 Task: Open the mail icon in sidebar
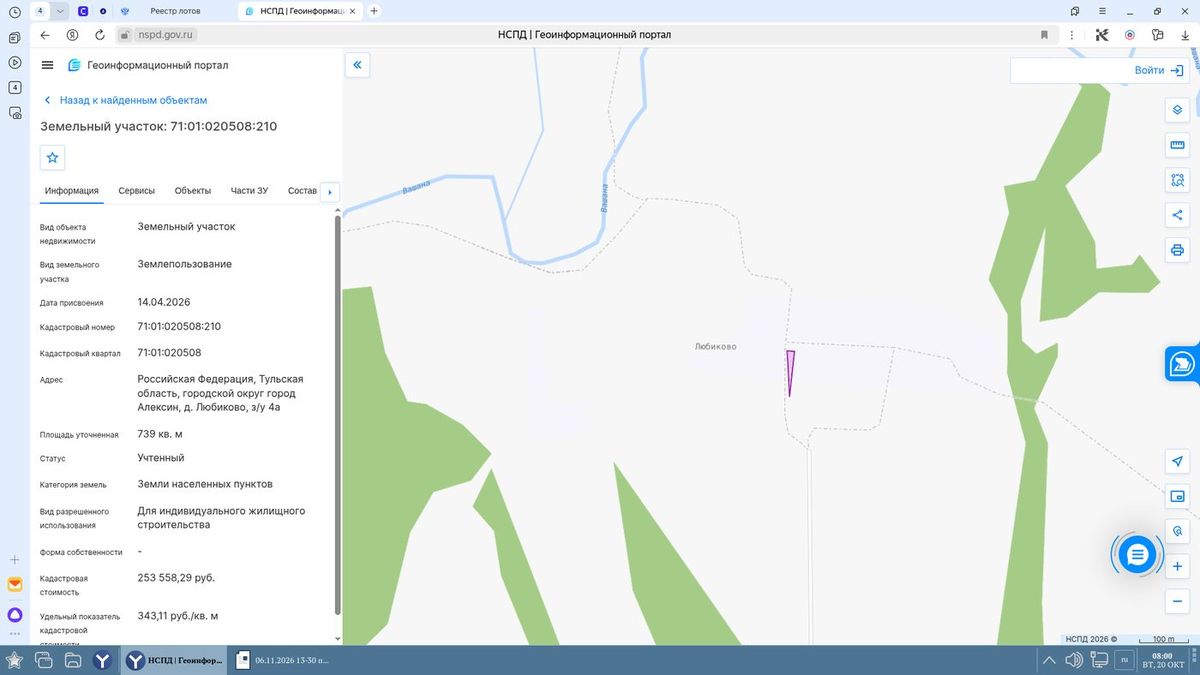pyautogui.click(x=14, y=584)
